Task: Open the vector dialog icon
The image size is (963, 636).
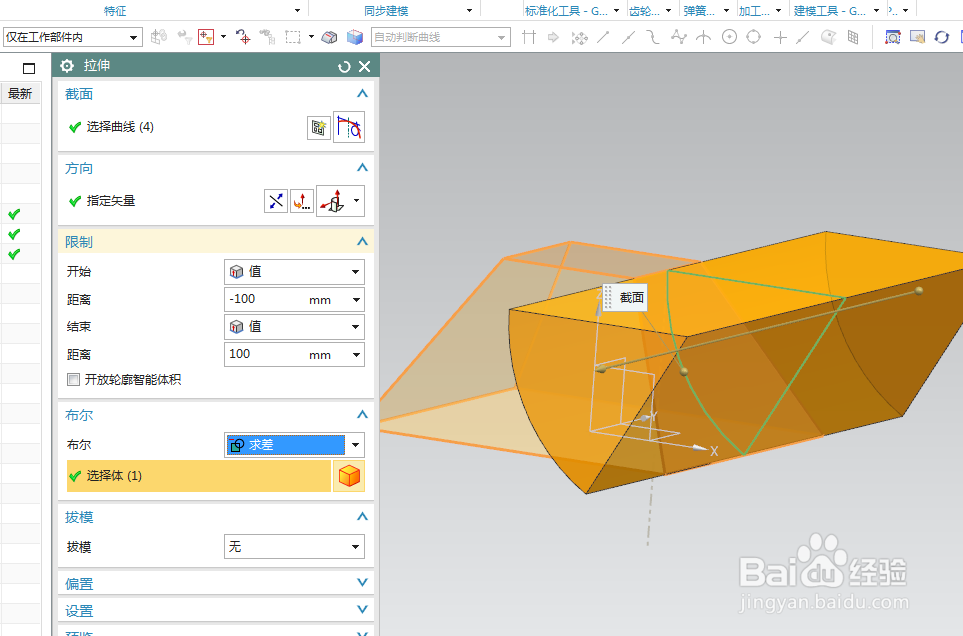Action: pyautogui.click(x=302, y=201)
